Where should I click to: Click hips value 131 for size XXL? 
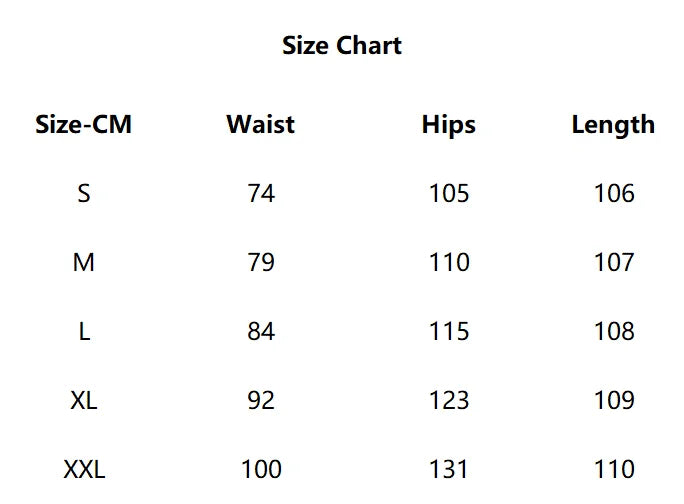[448, 470]
